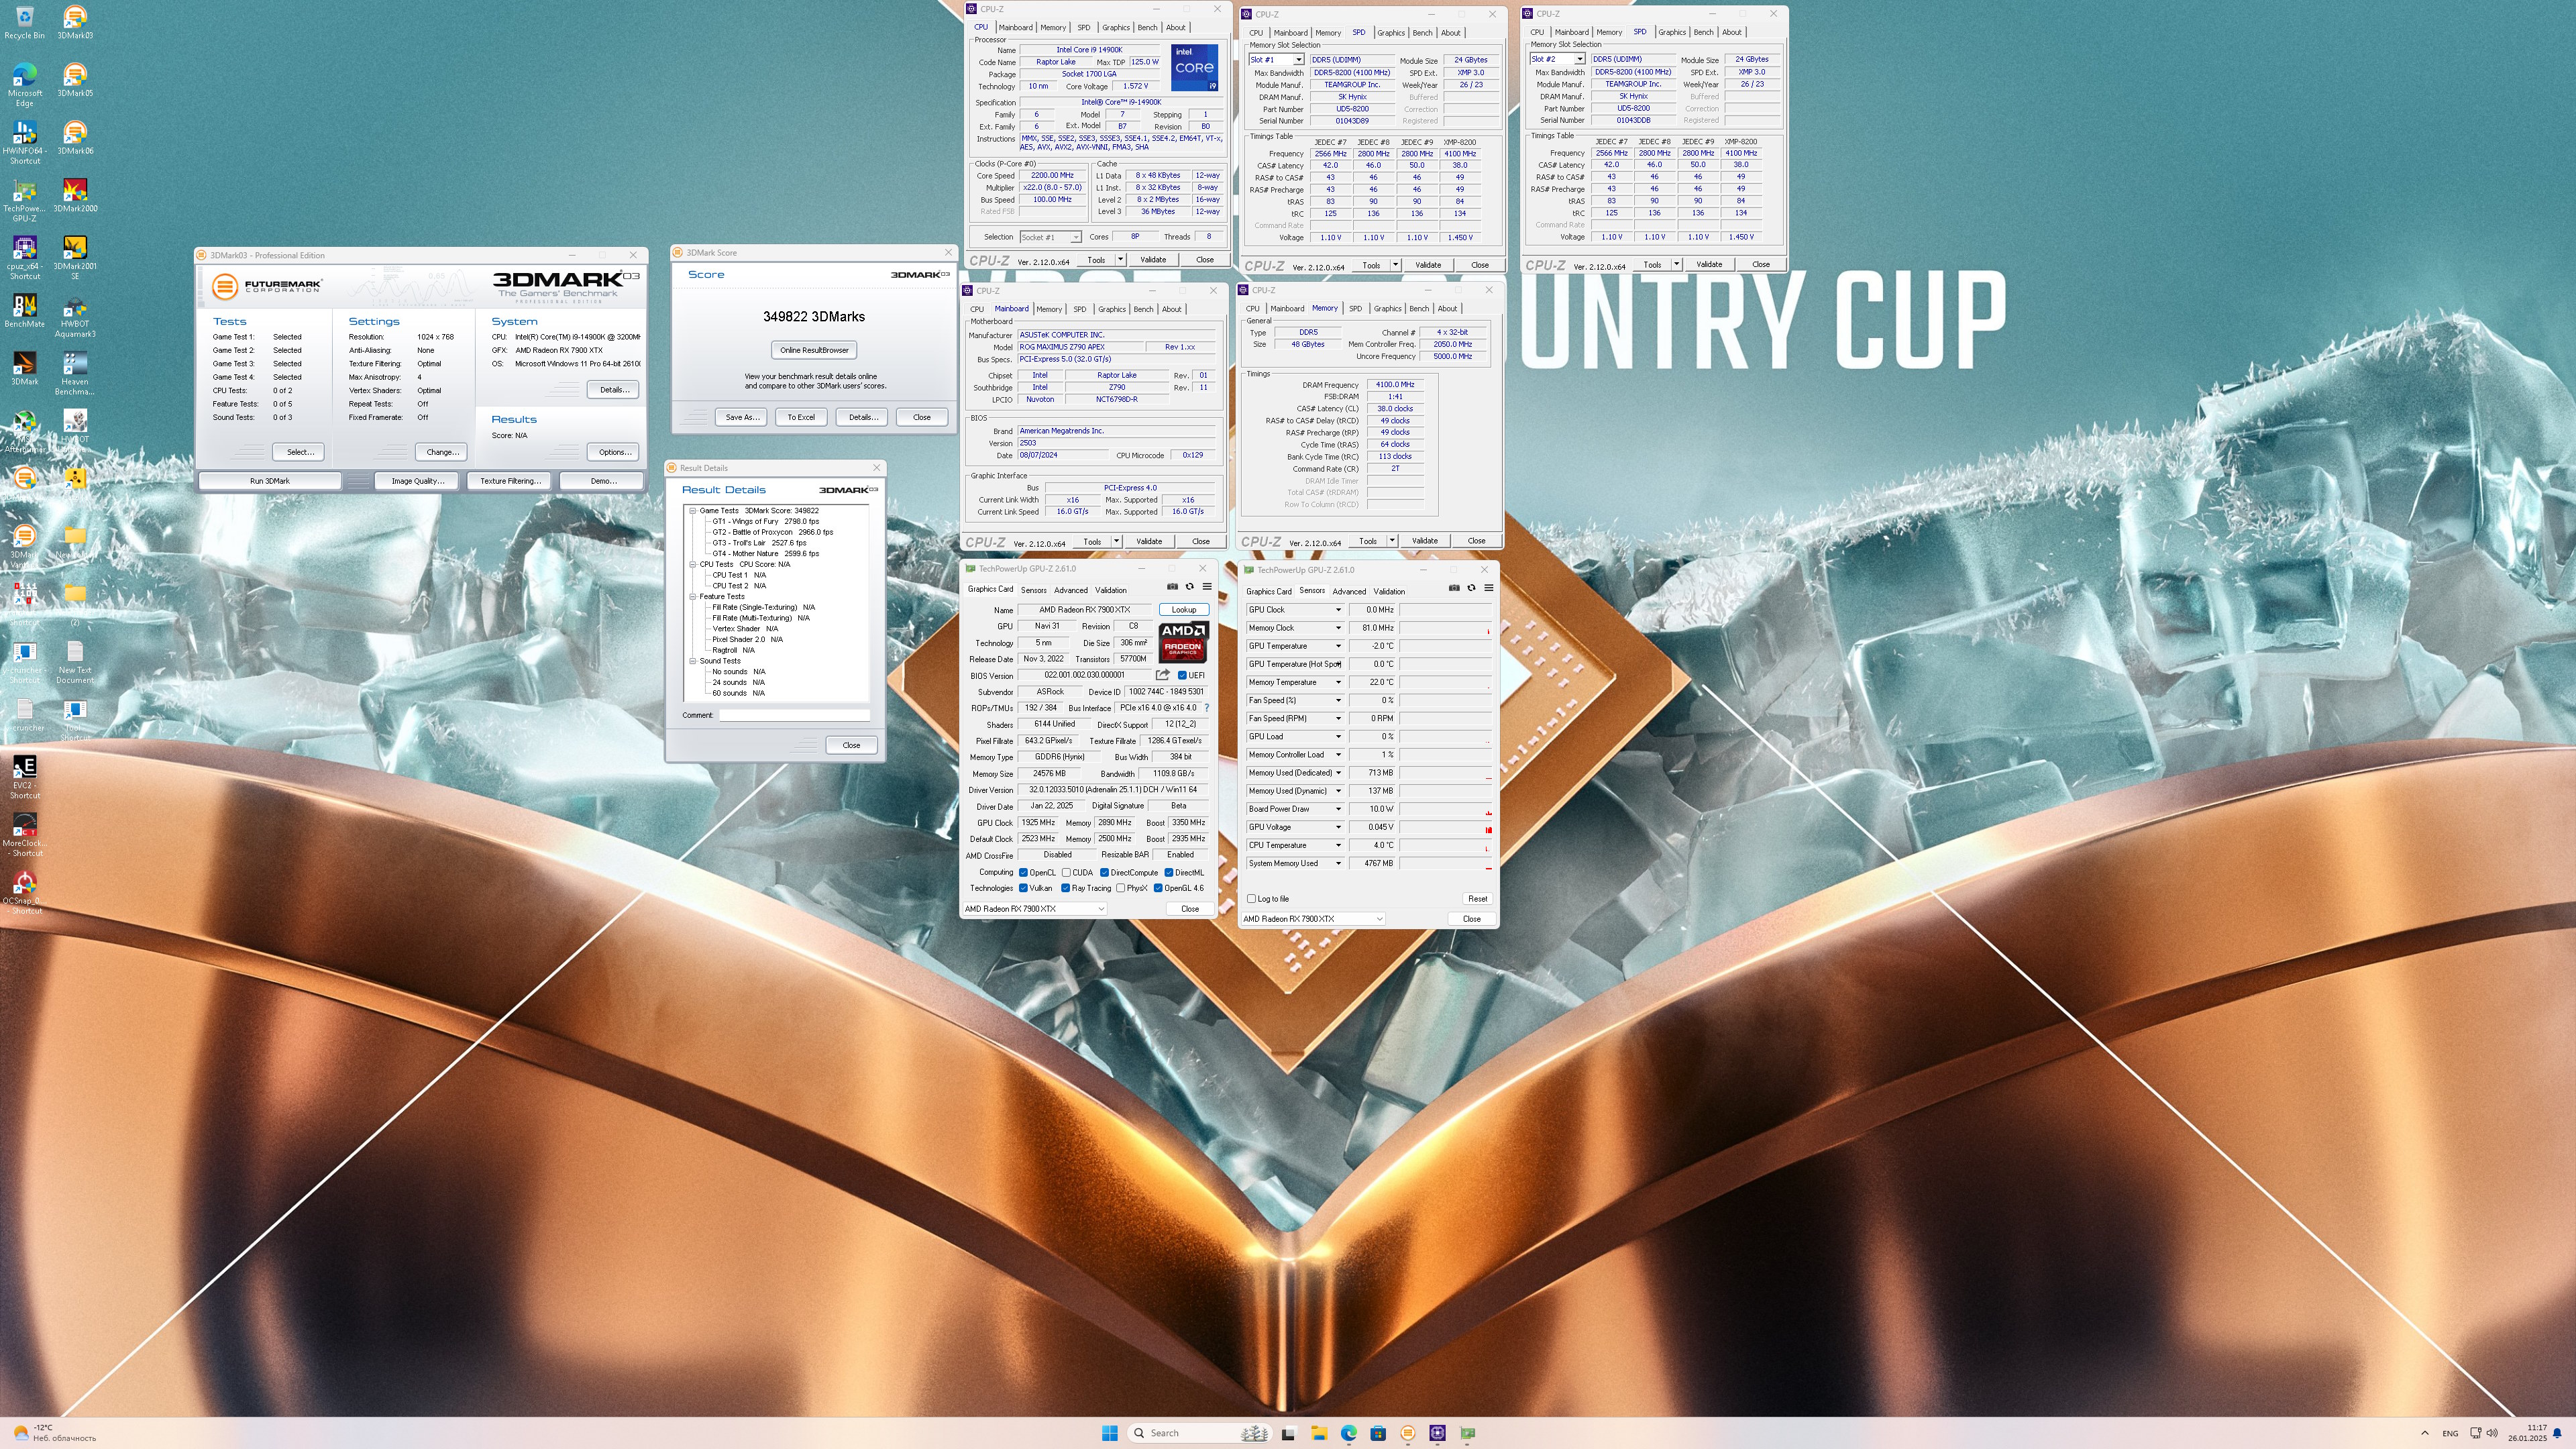Viewport: 2576px width, 1449px height.
Task: Click the Reset button in GPU-Z Sensors
Action: click(x=1477, y=899)
